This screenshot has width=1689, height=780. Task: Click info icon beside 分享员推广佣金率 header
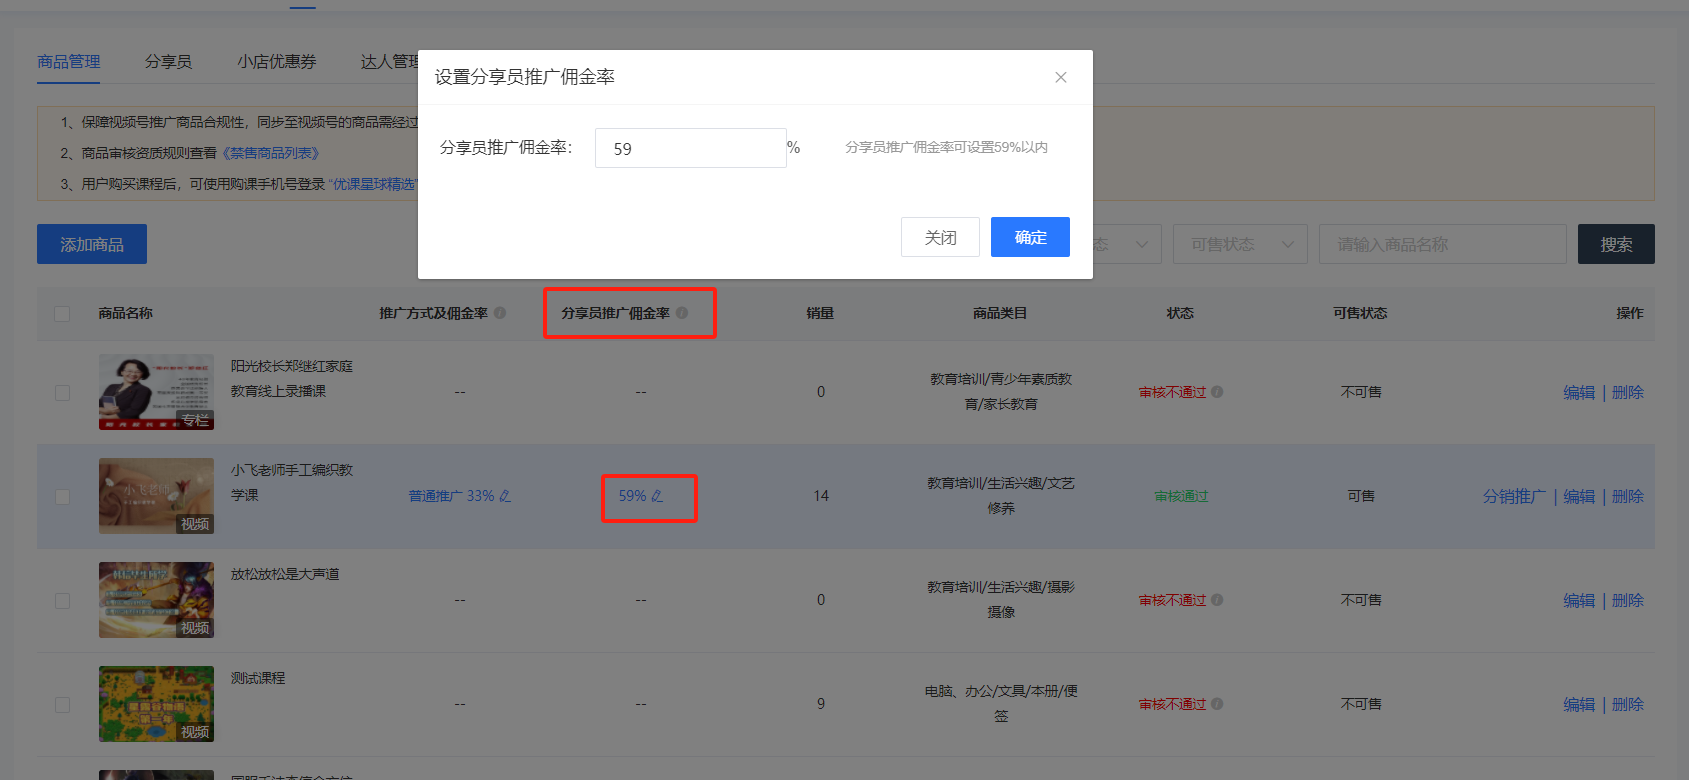coord(682,313)
